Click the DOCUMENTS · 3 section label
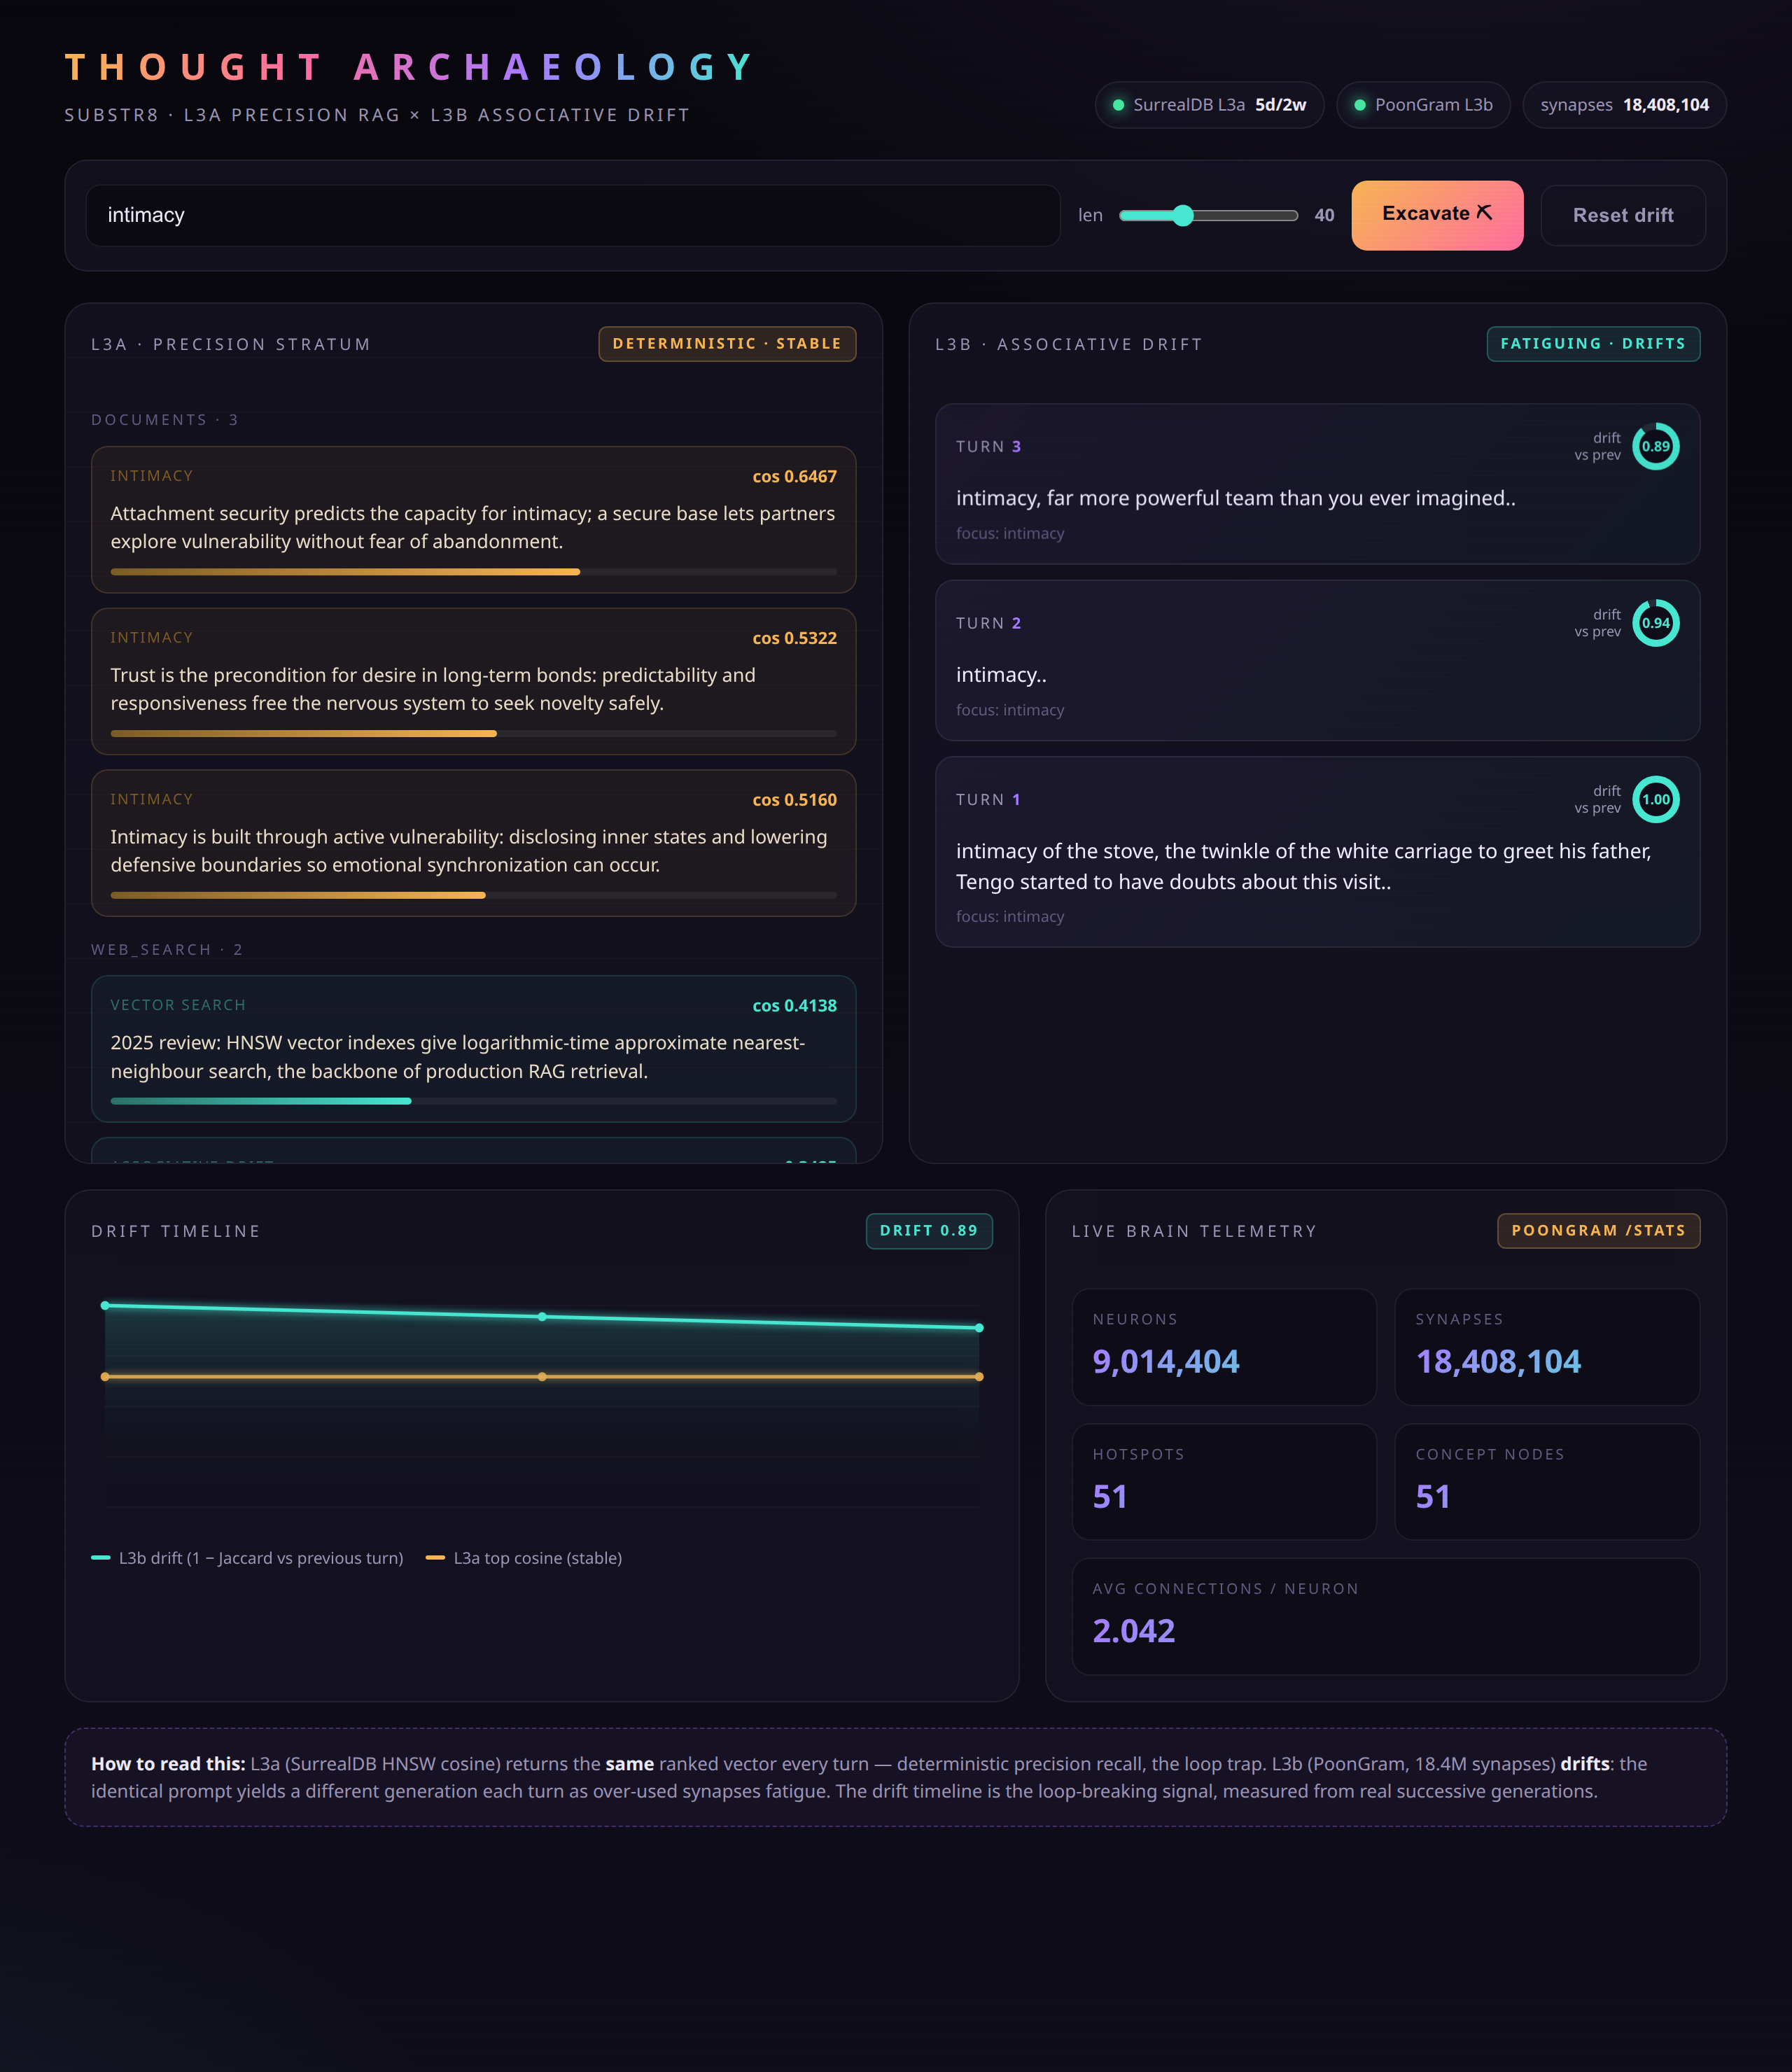1792x2072 pixels. (x=165, y=420)
